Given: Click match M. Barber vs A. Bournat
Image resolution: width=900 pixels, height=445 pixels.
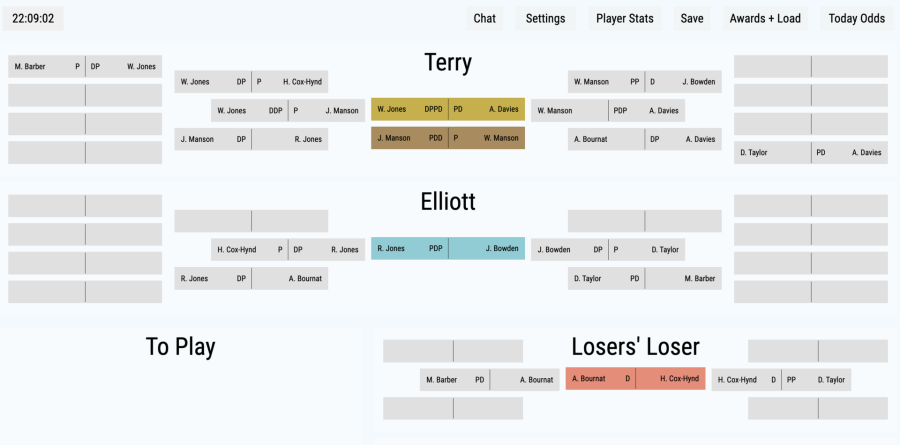Looking at the screenshot, I should [490, 380].
